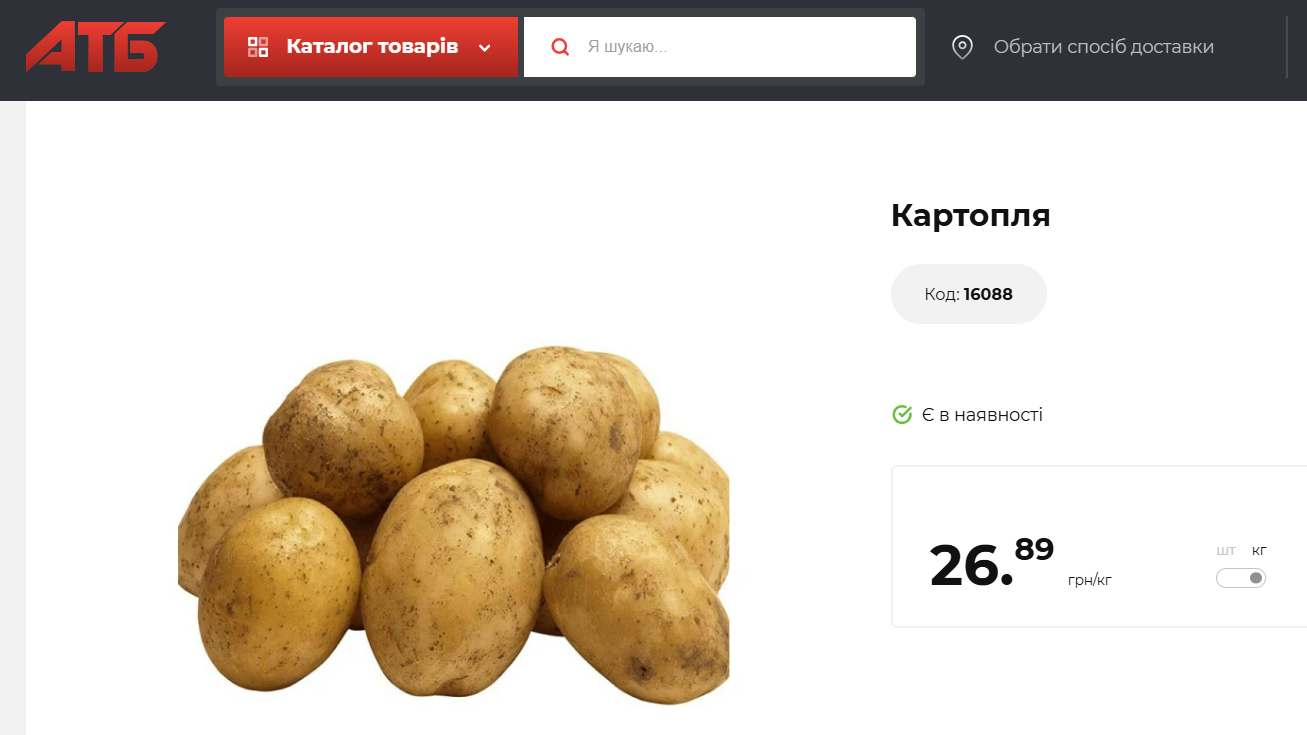
Task: Click the location pin icon
Action: (962, 47)
